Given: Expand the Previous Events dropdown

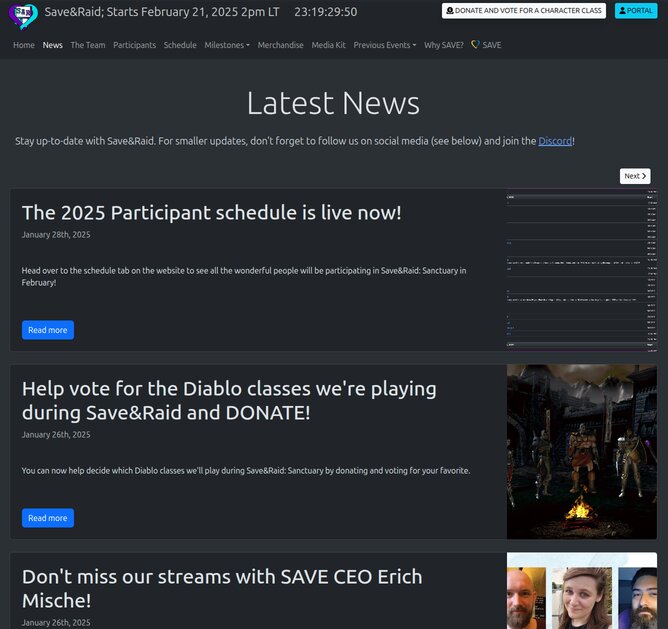Looking at the screenshot, I should tap(385, 45).
